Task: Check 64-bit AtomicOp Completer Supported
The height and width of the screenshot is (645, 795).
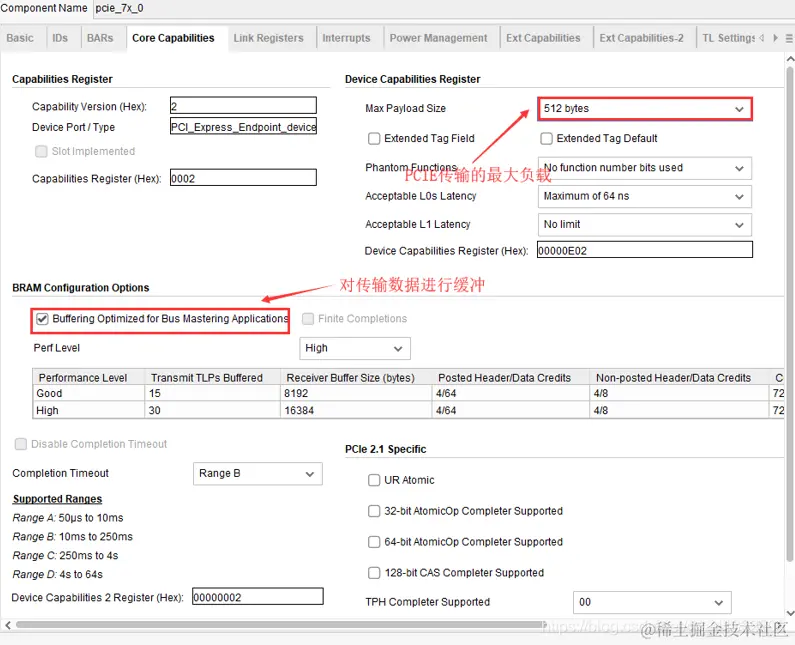Action: point(374,542)
